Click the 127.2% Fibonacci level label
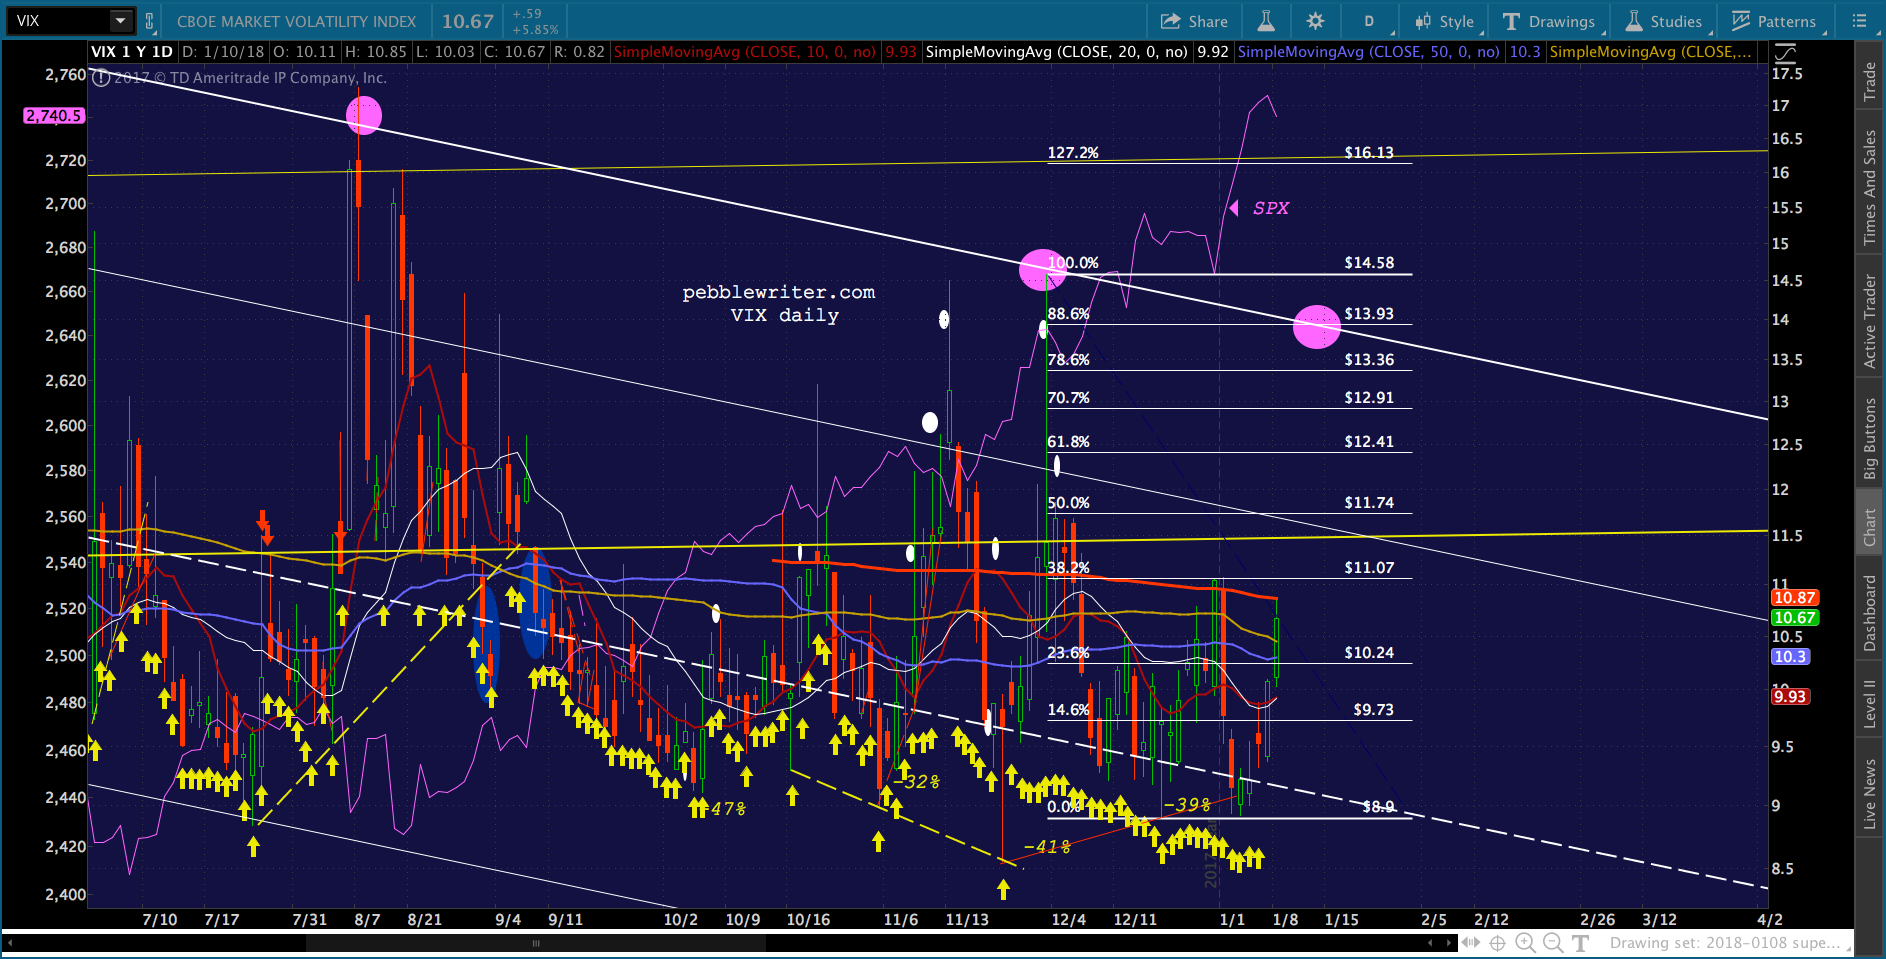Screen dimensions: 1886x959 [x=1073, y=153]
